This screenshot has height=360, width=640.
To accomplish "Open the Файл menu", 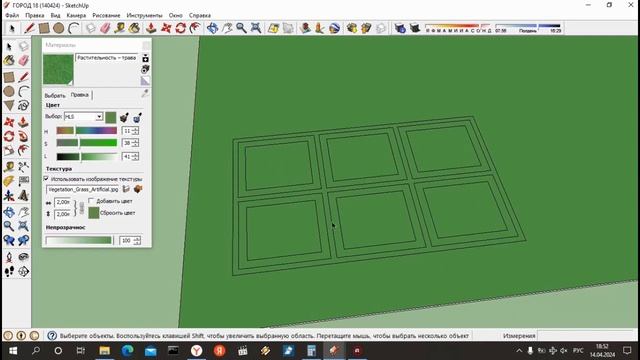I will tap(12, 15).
